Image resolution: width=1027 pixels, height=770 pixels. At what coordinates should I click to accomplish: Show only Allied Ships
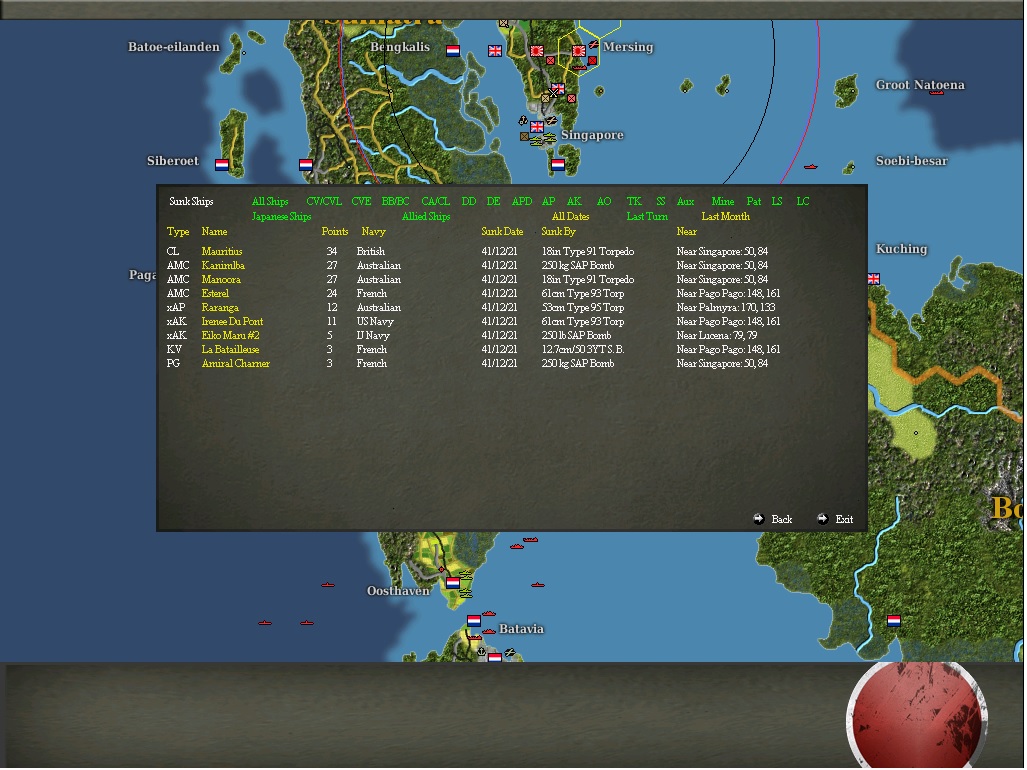click(426, 217)
